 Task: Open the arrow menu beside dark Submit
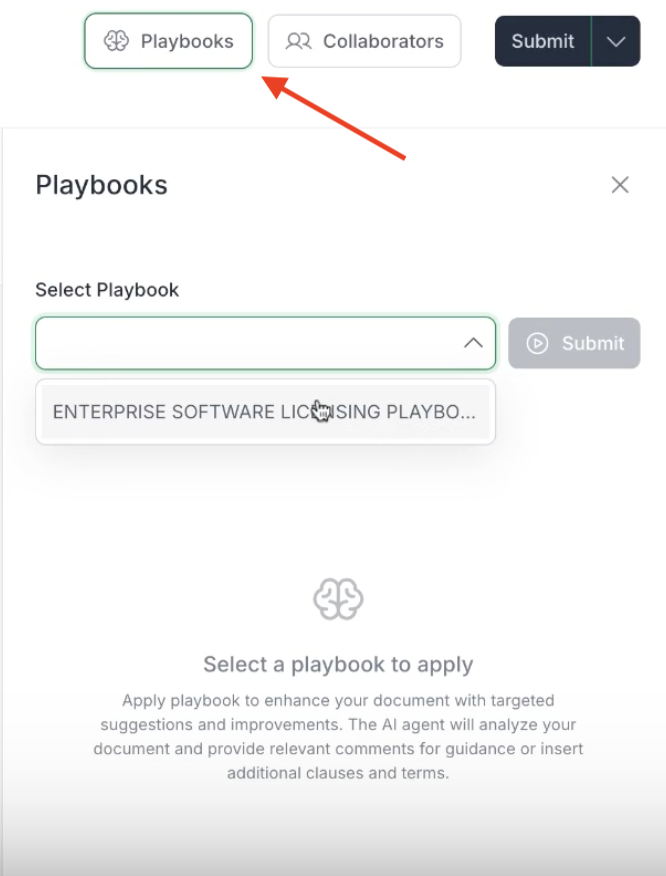[x=616, y=41]
